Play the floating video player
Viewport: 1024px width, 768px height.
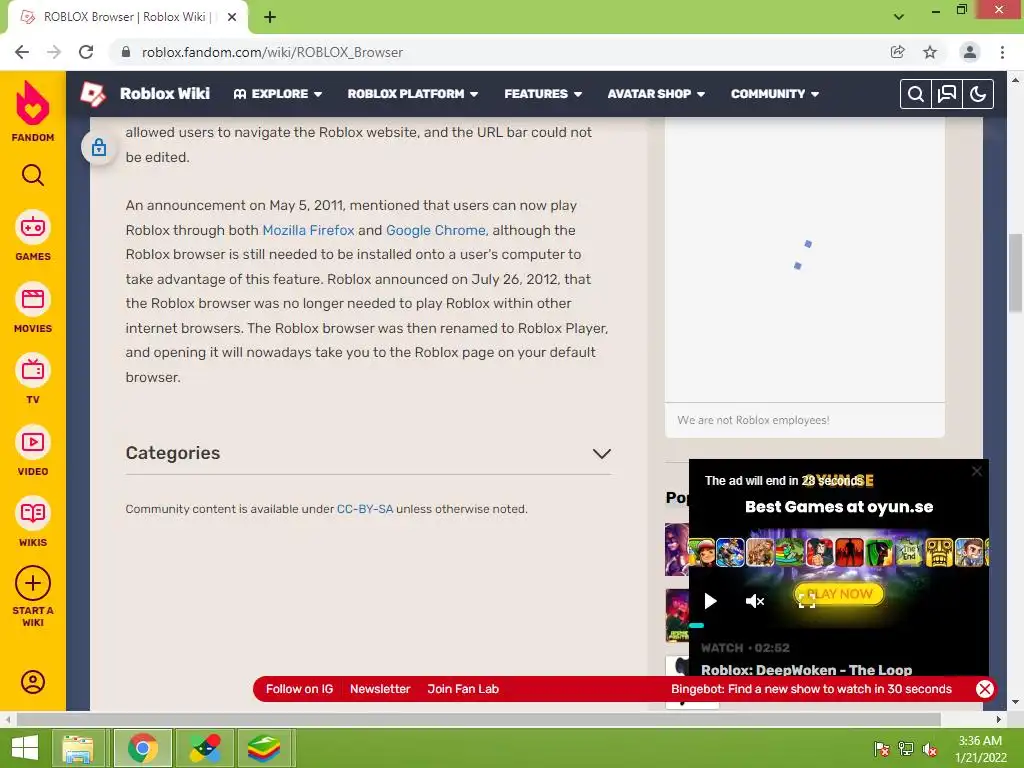[711, 601]
